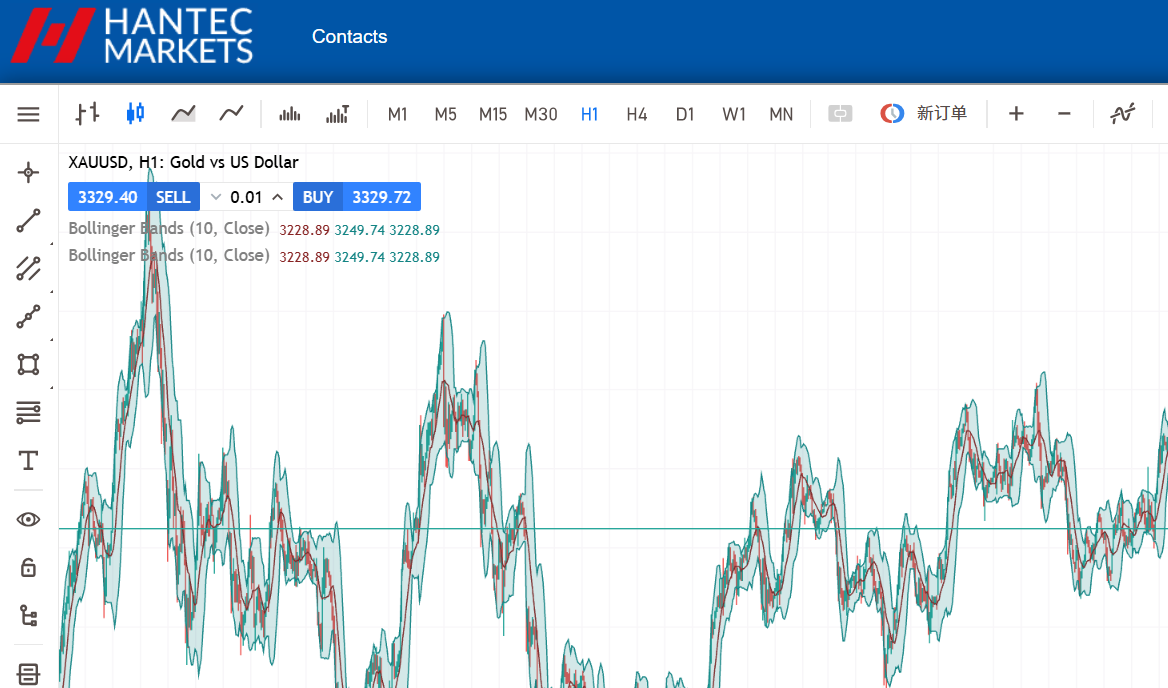The width and height of the screenshot is (1168, 688).
Task: Open new order (新订单) dialog
Action: tap(924, 113)
